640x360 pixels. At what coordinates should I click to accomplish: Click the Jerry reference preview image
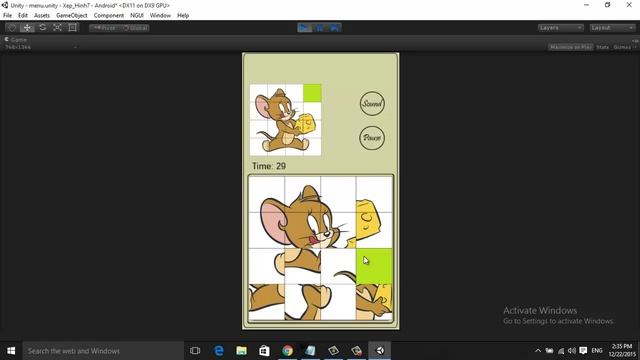click(285, 120)
